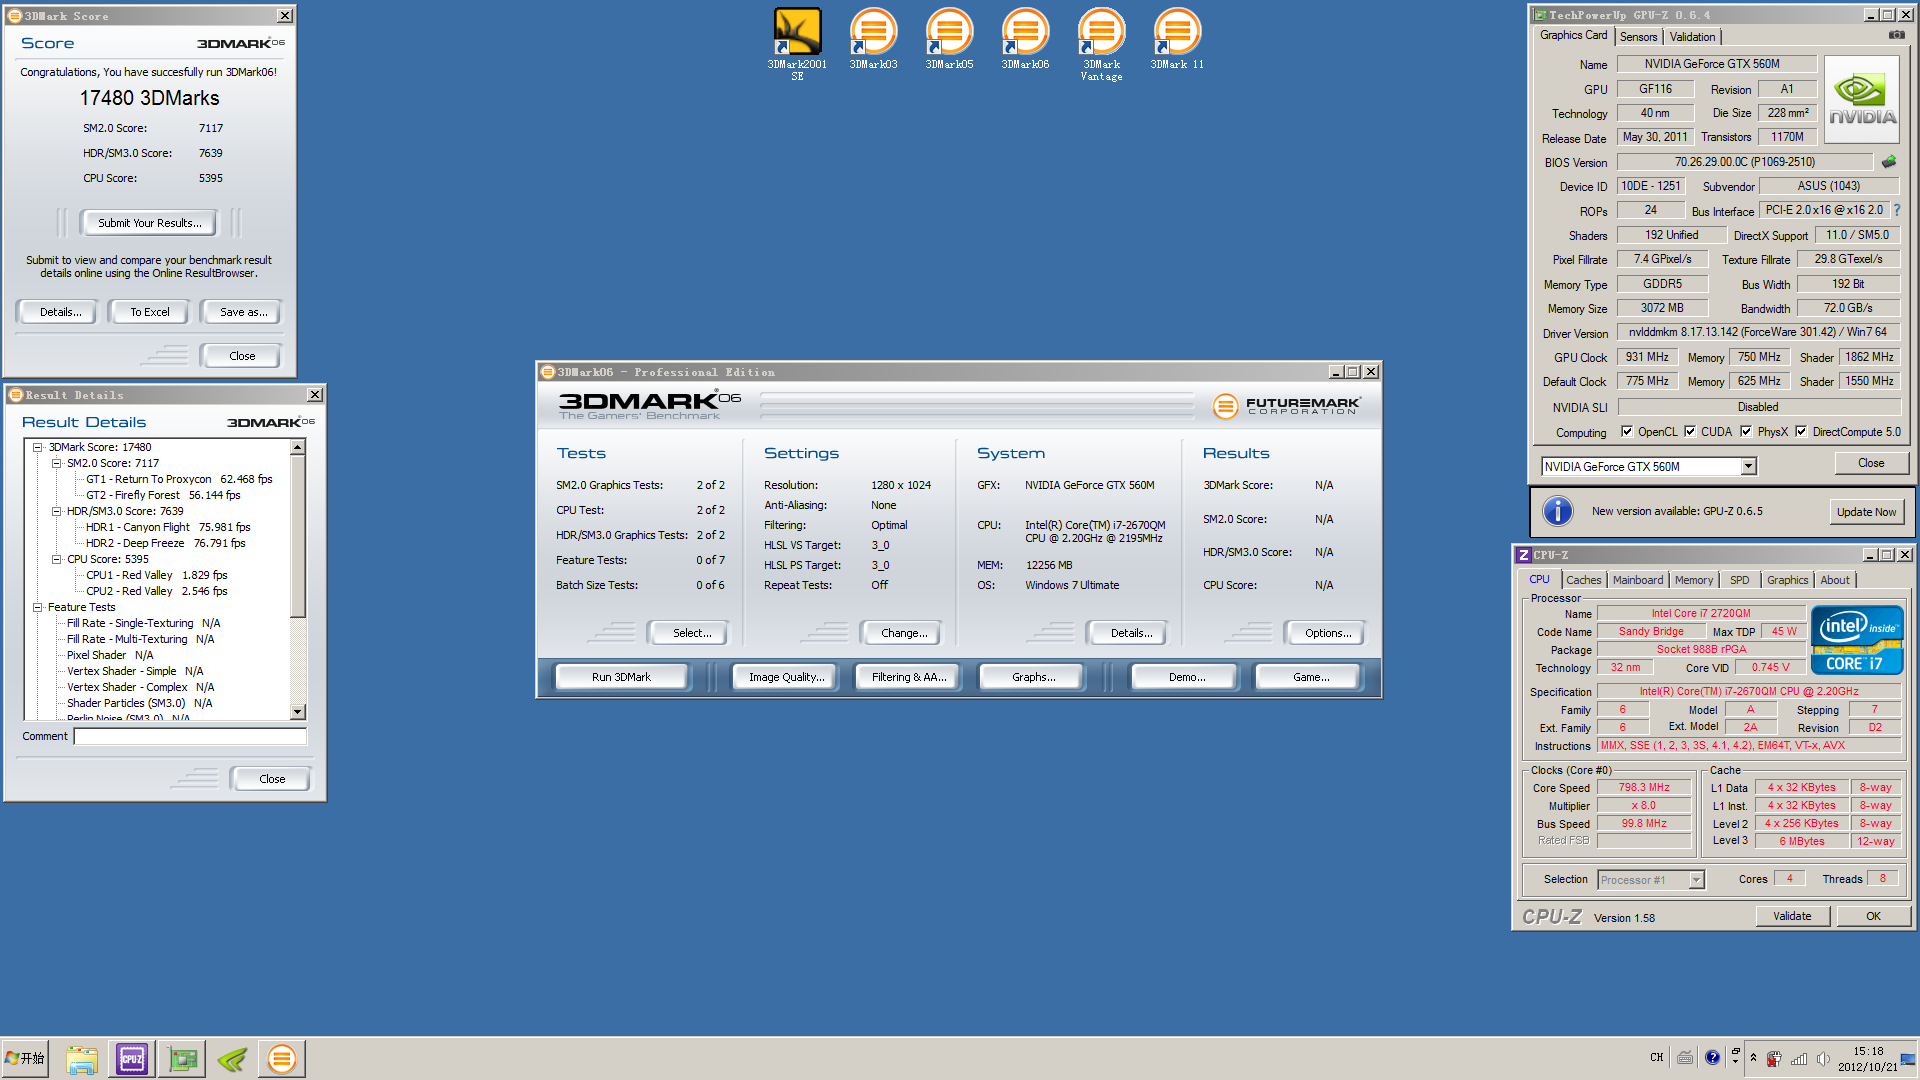Switch to 3DMark06 in the taskbar
The image size is (1920, 1080).
(x=282, y=1059)
